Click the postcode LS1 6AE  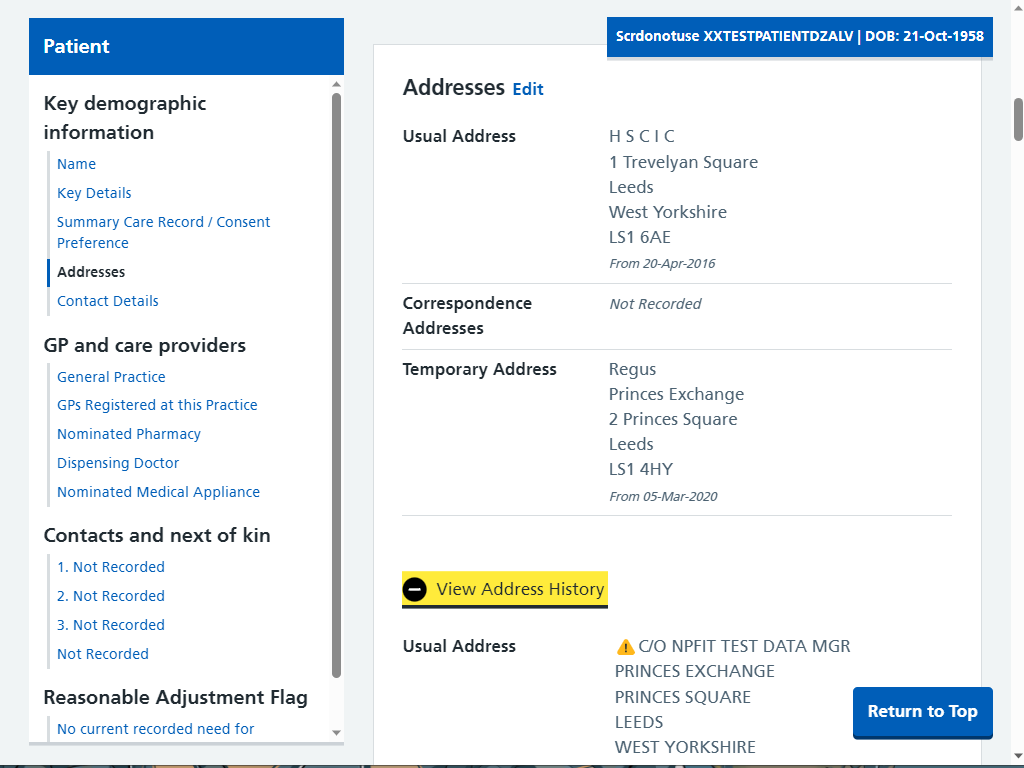[x=639, y=237]
